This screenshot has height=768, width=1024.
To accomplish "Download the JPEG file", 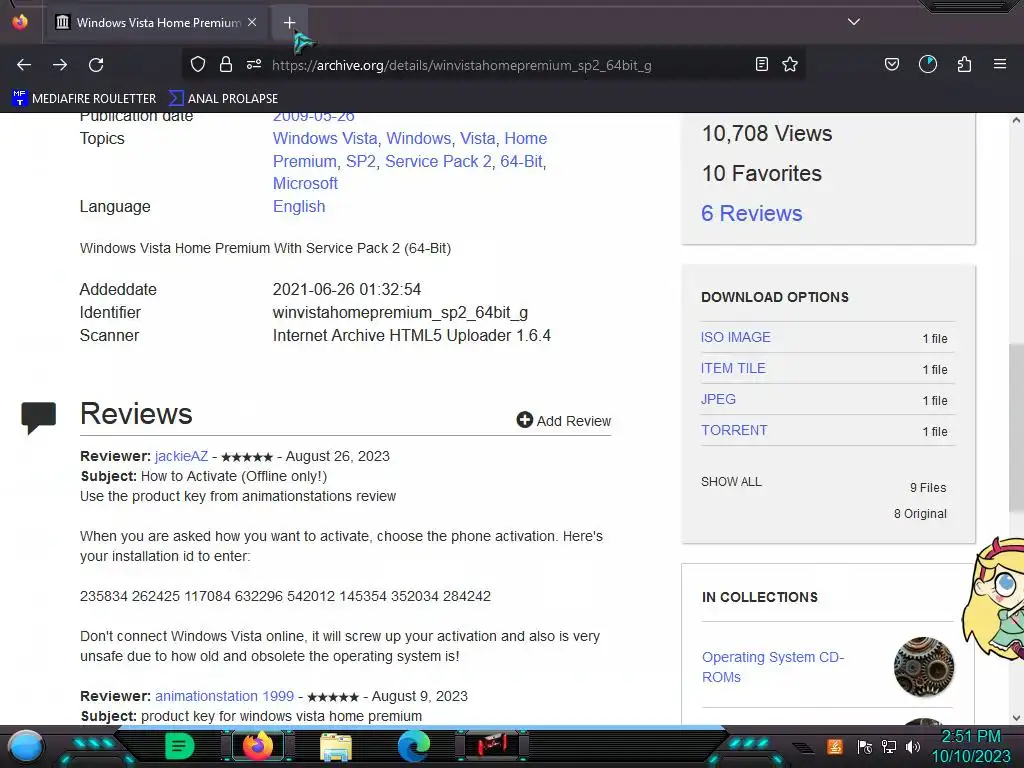I will coord(718,399).
